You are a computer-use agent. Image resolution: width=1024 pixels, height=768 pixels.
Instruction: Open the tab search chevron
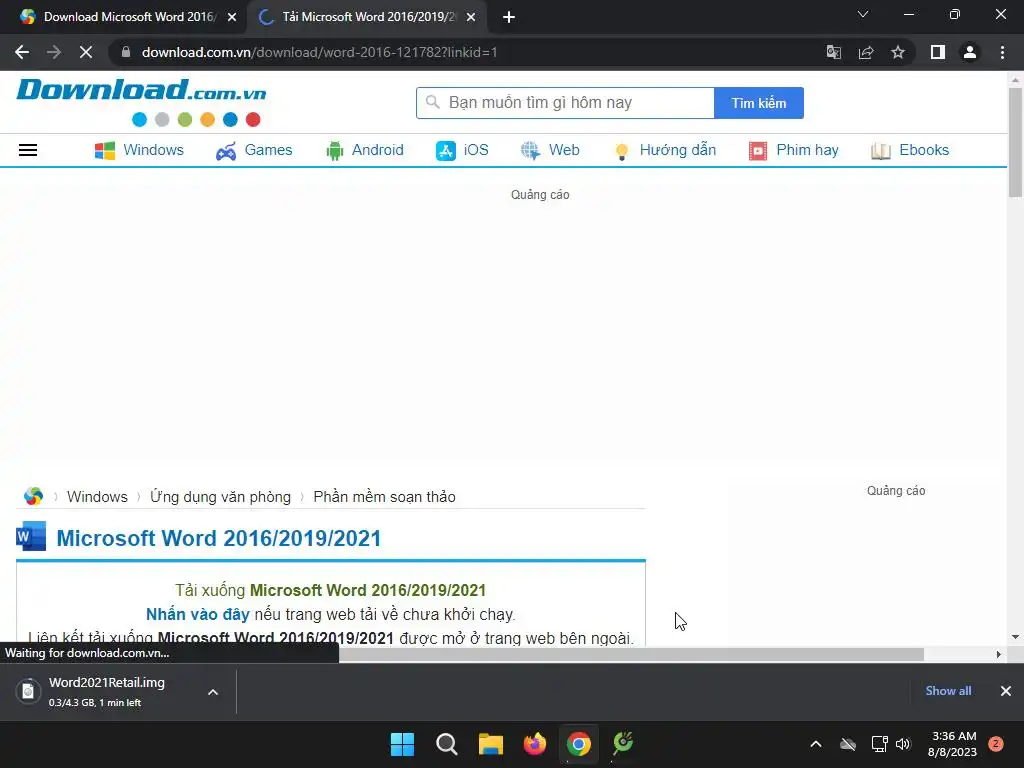click(x=863, y=14)
